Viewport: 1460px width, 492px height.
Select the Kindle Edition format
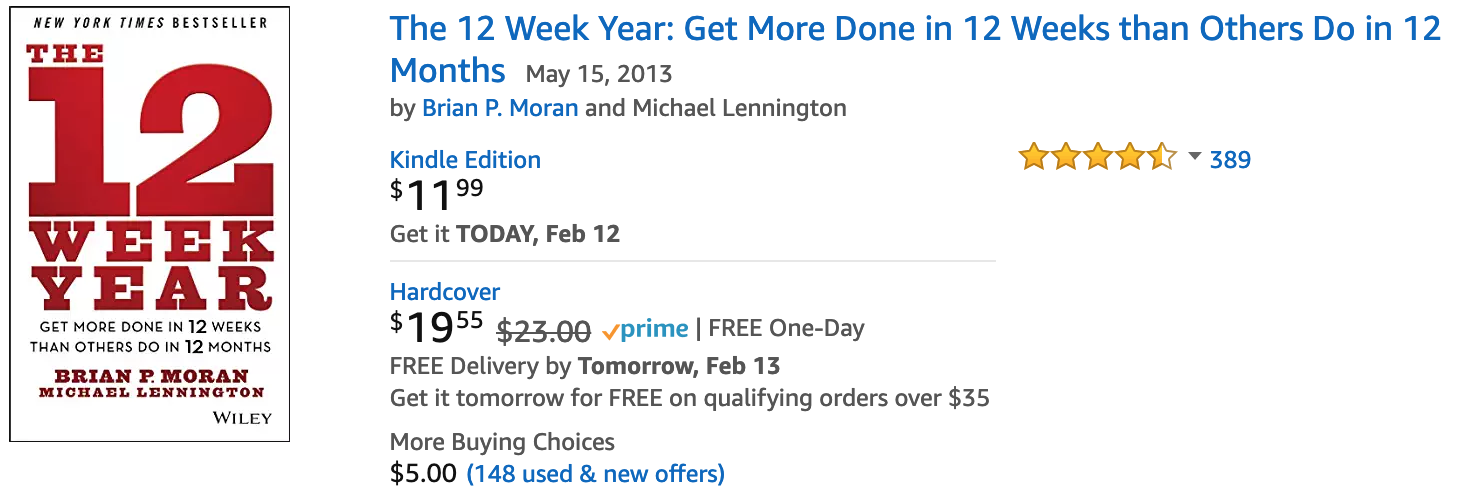point(465,160)
